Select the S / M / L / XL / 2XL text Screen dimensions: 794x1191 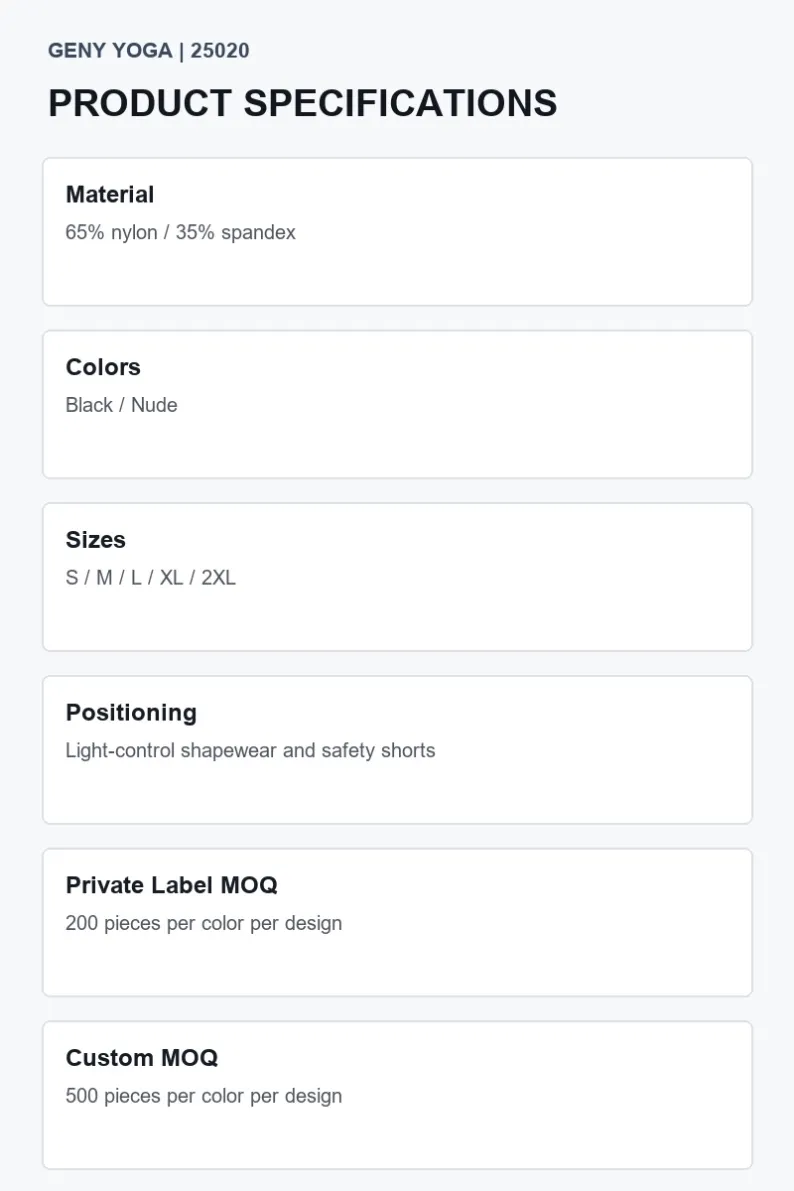(x=150, y=578)
